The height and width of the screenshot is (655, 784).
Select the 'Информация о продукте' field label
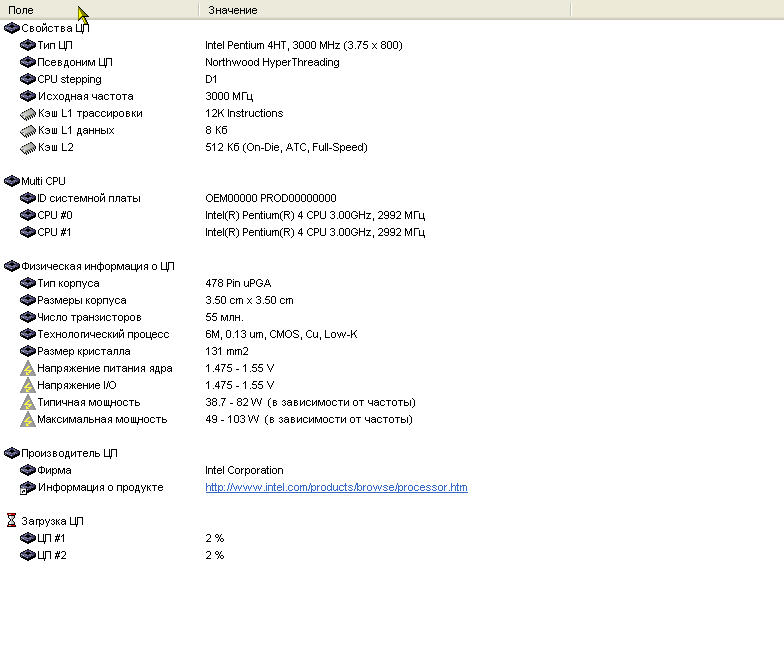100,487
